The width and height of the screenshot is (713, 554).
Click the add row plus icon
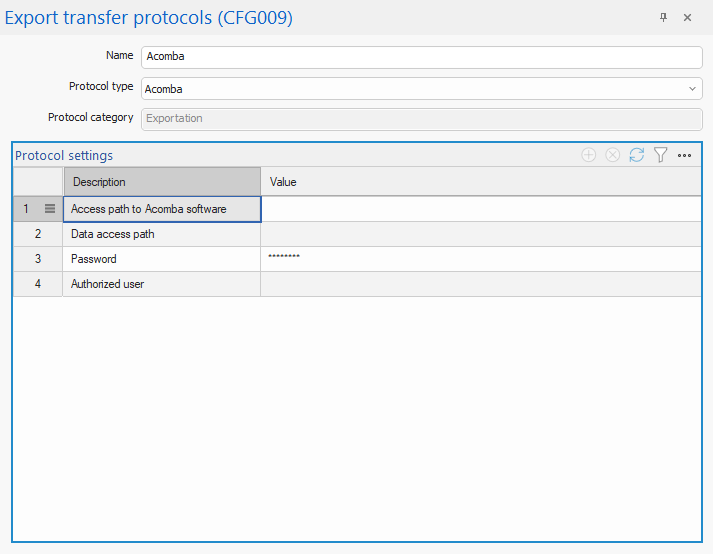tap(588, 155)
